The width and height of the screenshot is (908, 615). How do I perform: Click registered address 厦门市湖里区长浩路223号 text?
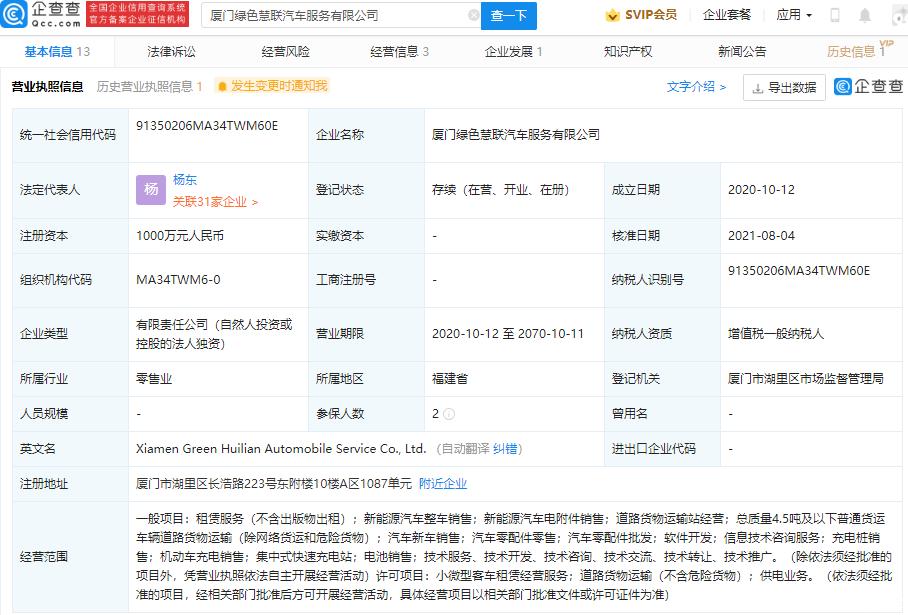point(273,484)
